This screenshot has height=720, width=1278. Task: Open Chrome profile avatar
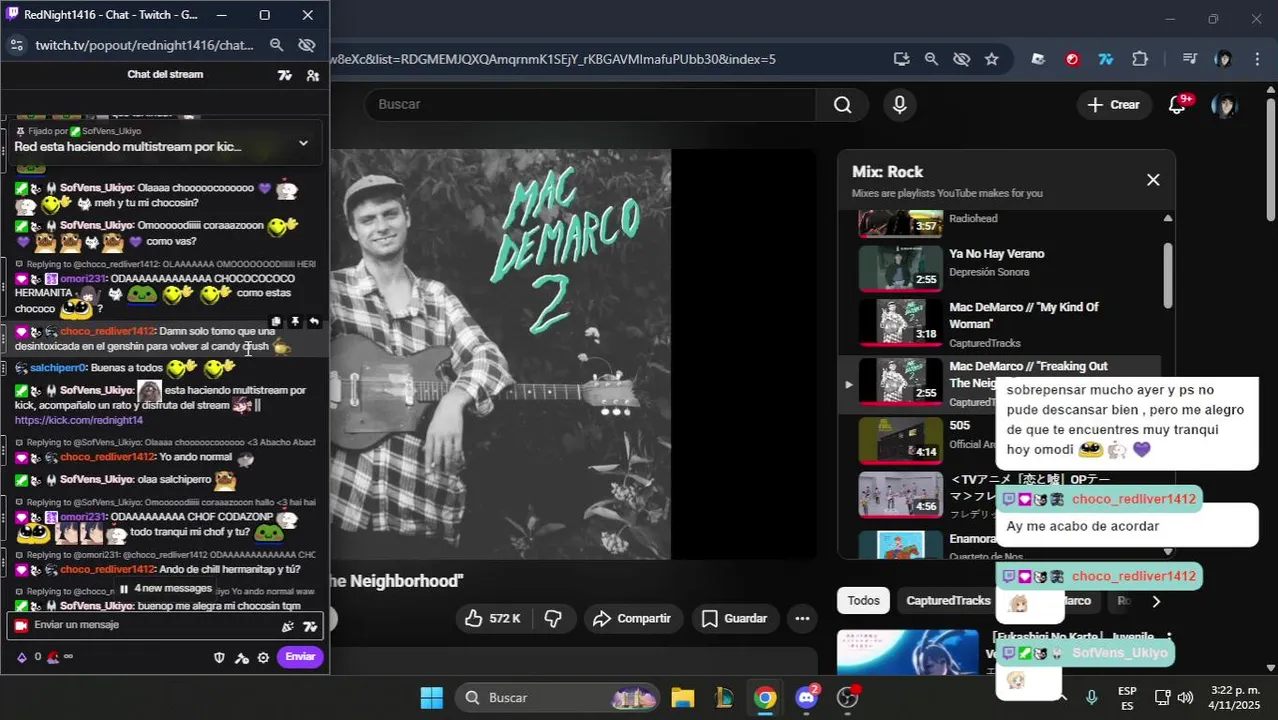[1223, 59]
